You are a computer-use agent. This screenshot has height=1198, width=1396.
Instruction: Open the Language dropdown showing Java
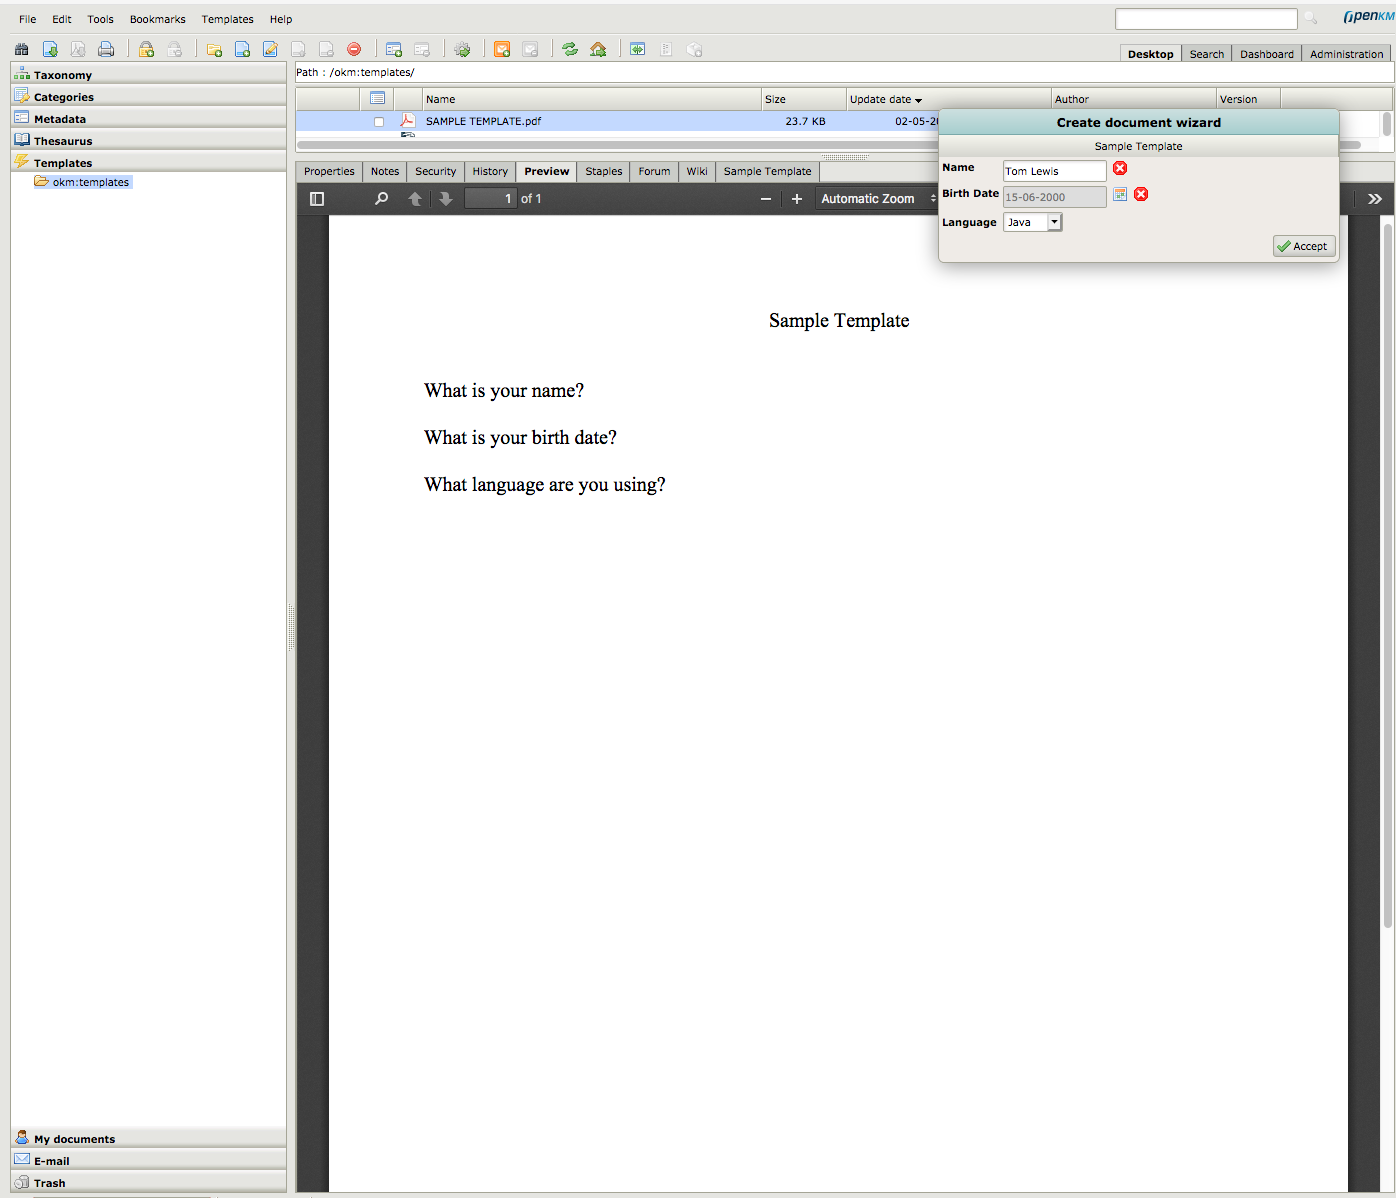(1032, 222)
